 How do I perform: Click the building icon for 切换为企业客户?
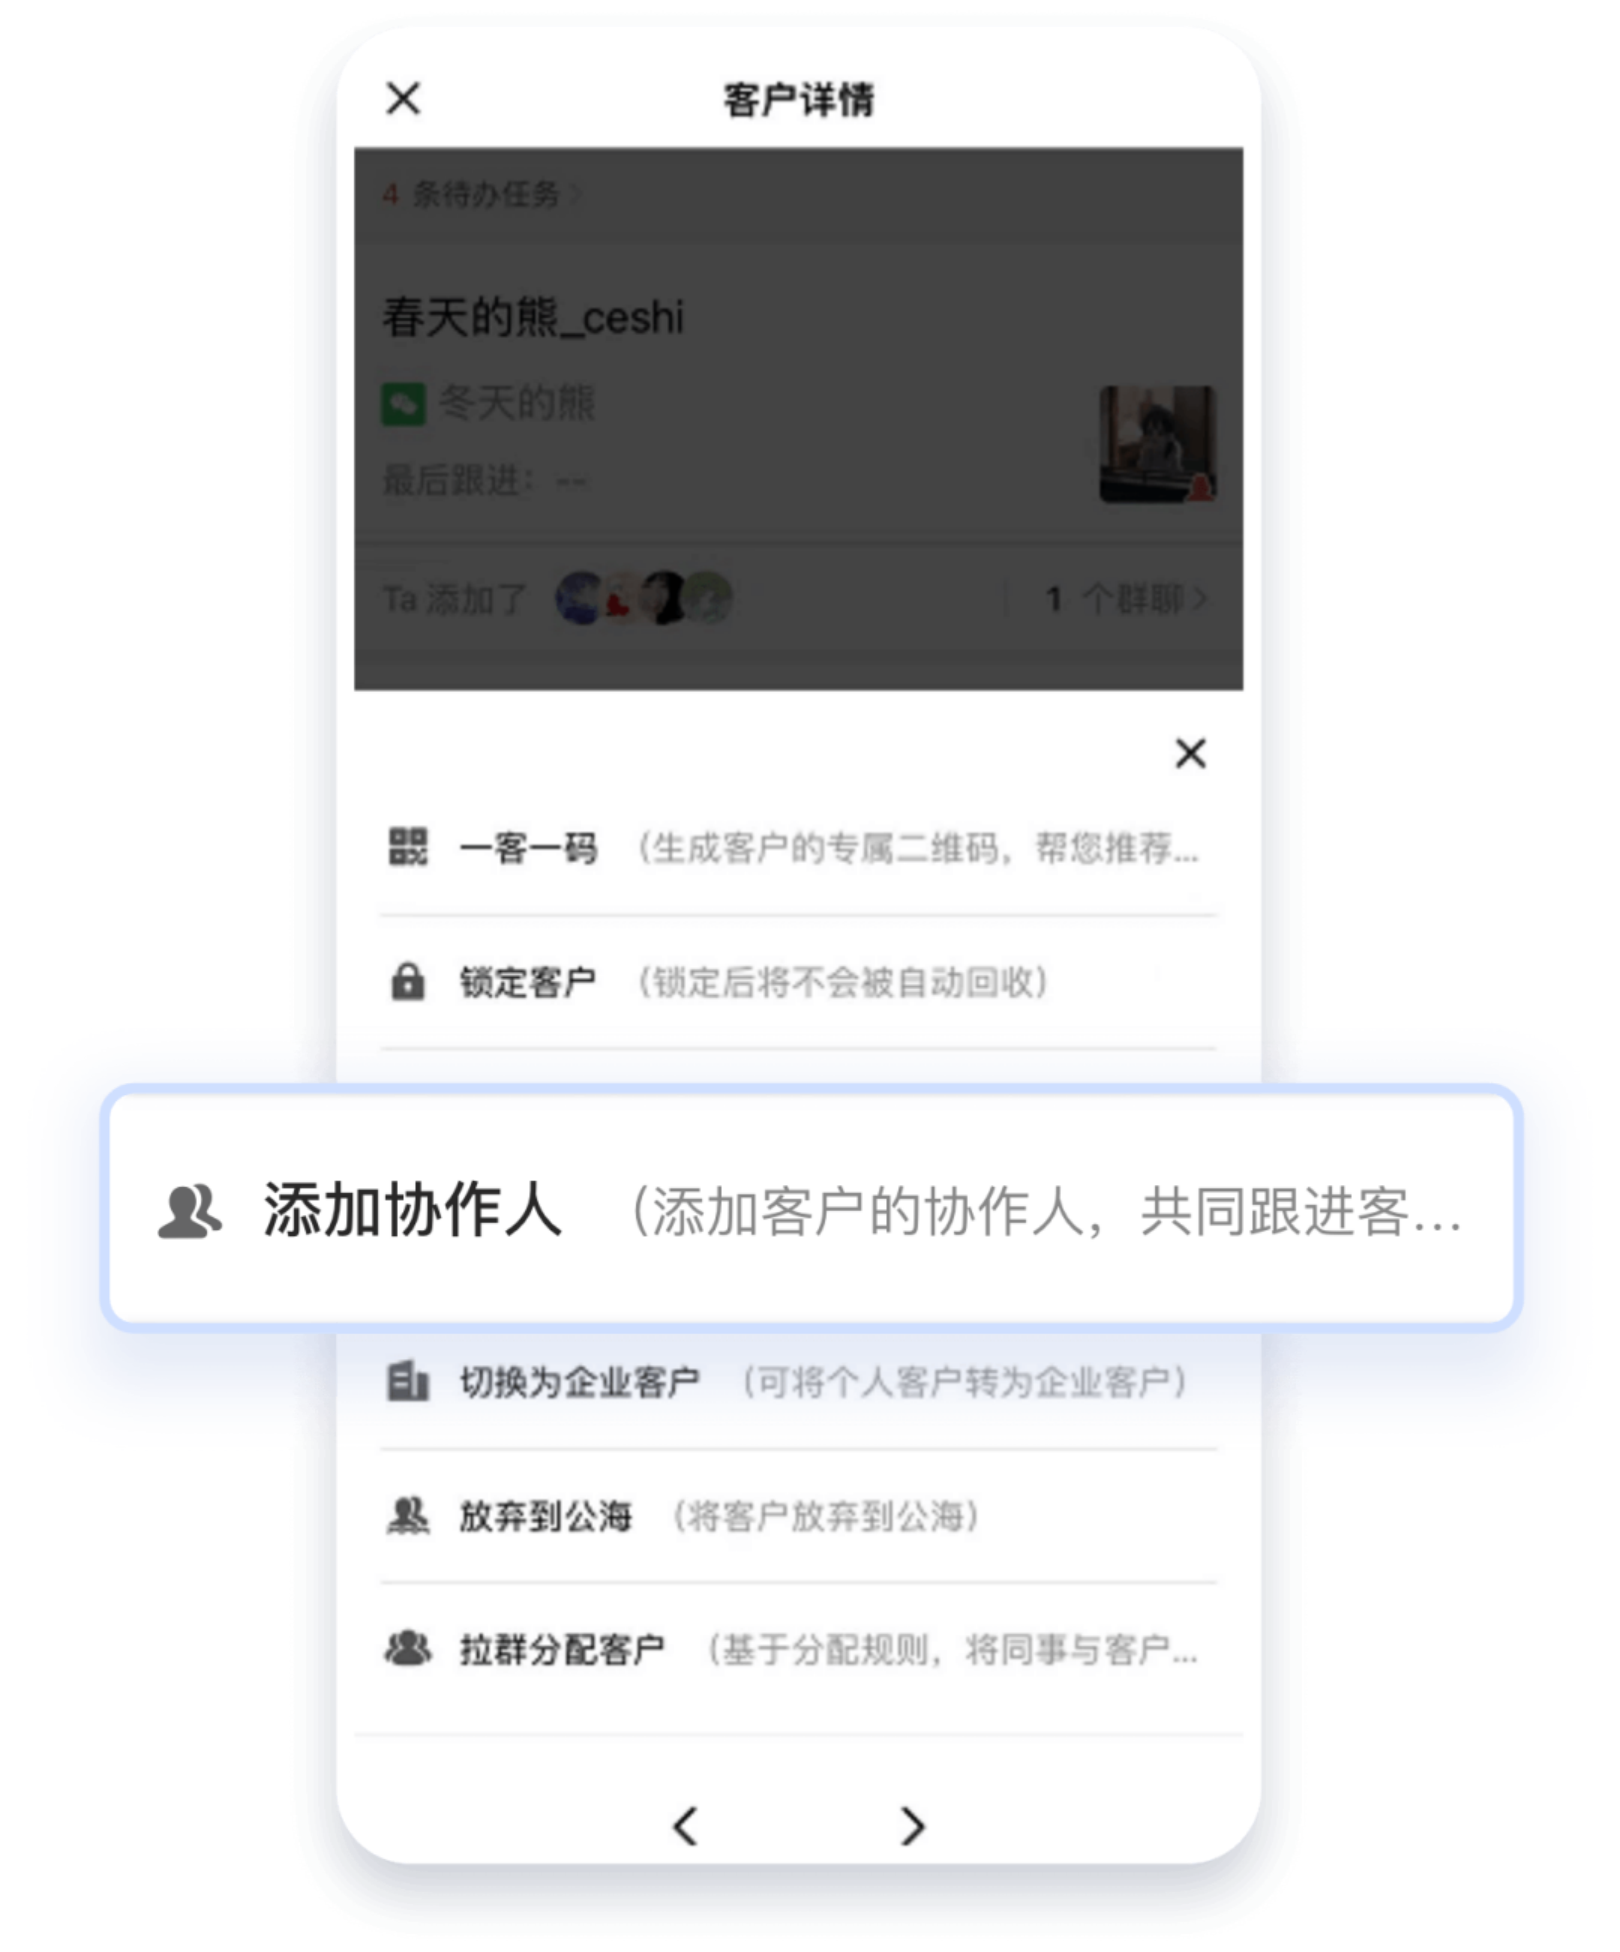408,1382
